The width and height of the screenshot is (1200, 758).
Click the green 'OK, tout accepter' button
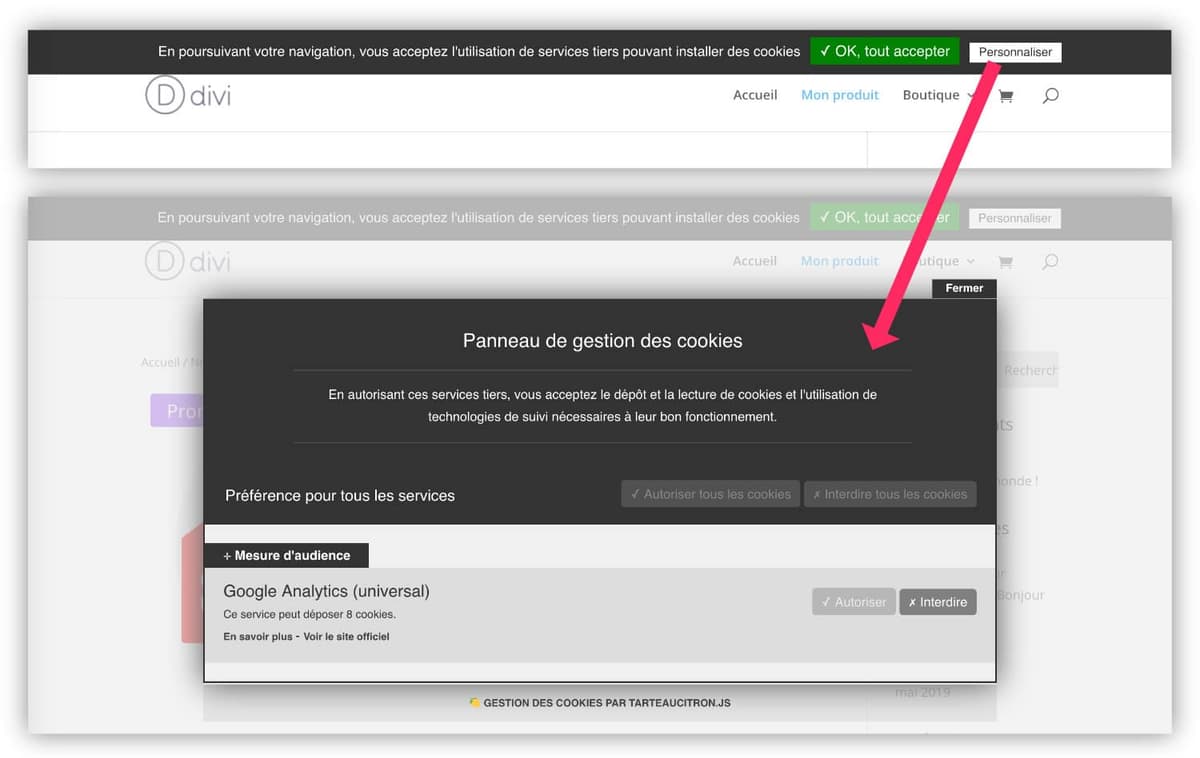coord(884,50)
